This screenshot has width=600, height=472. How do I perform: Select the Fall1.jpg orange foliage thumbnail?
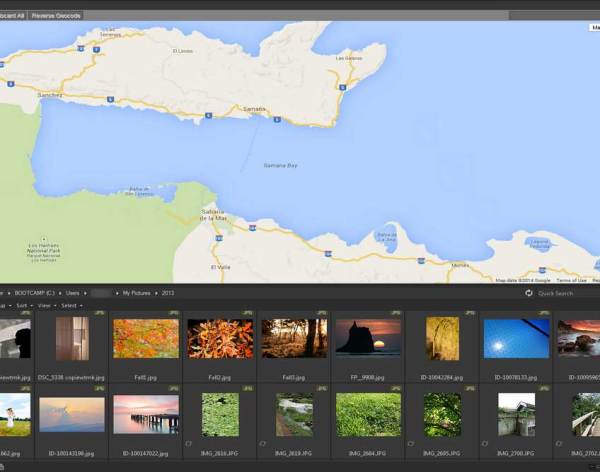tap(146, 339)
